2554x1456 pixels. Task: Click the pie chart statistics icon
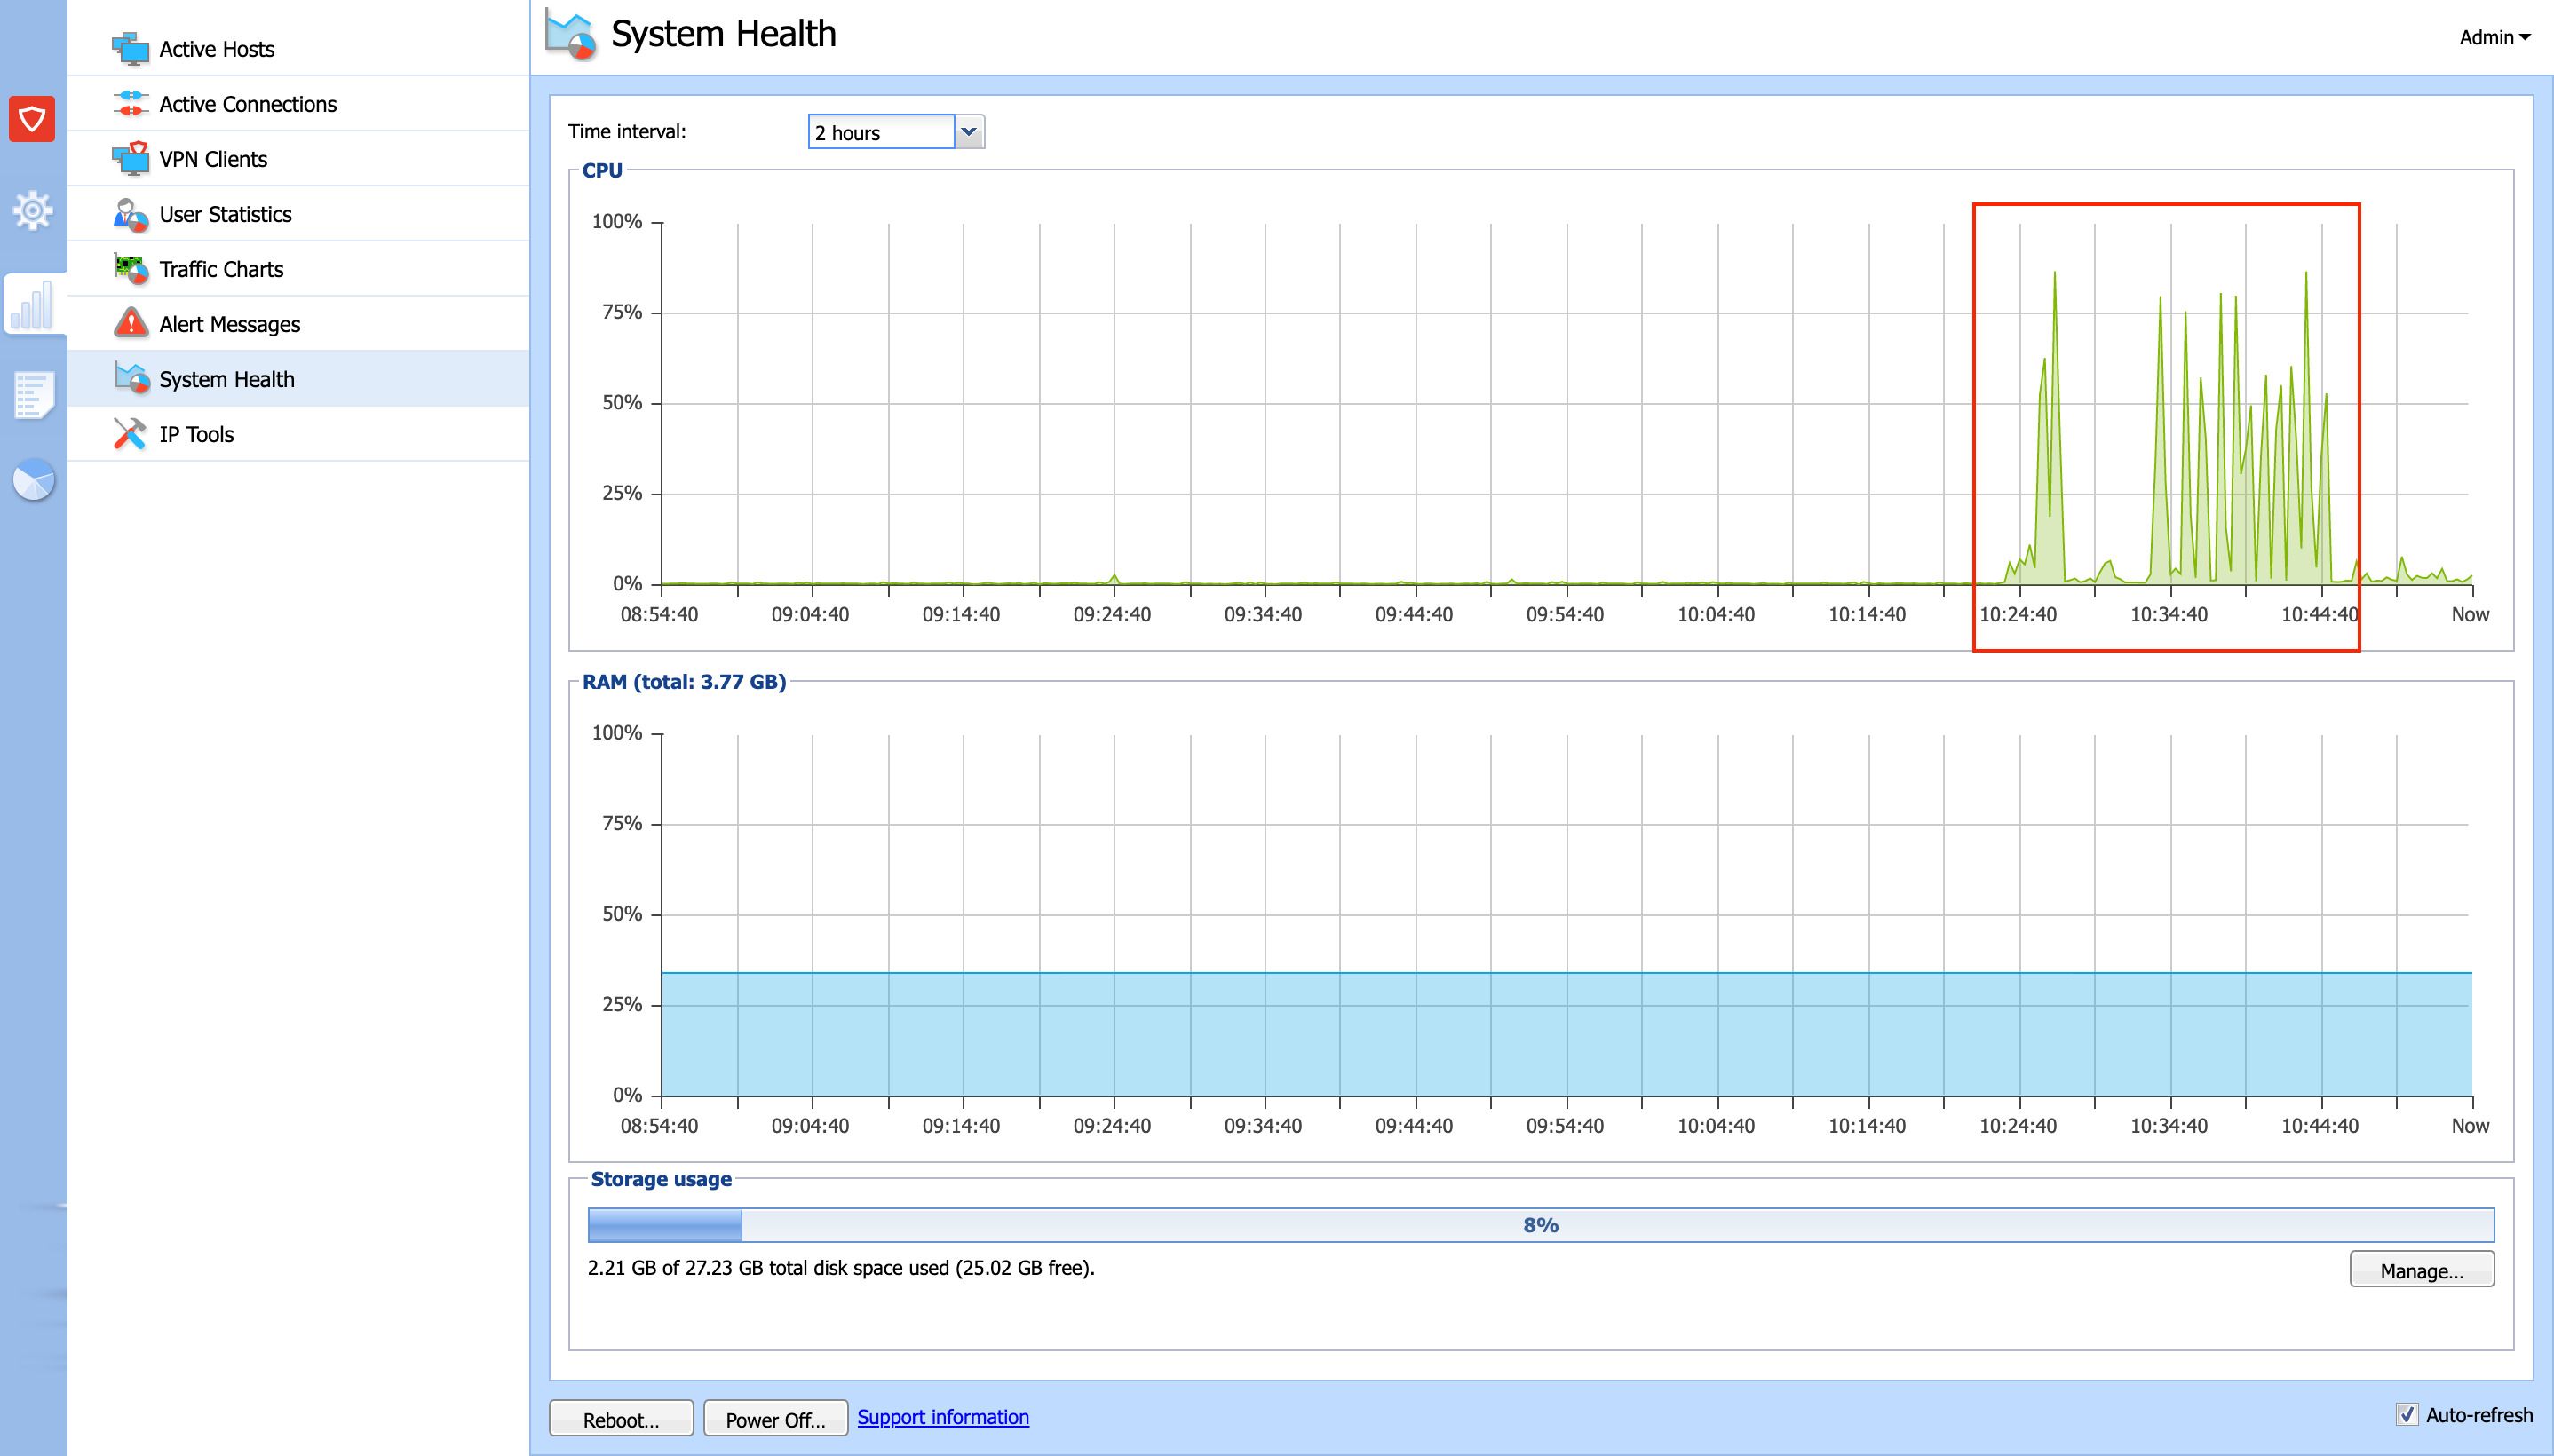(32, 481)
